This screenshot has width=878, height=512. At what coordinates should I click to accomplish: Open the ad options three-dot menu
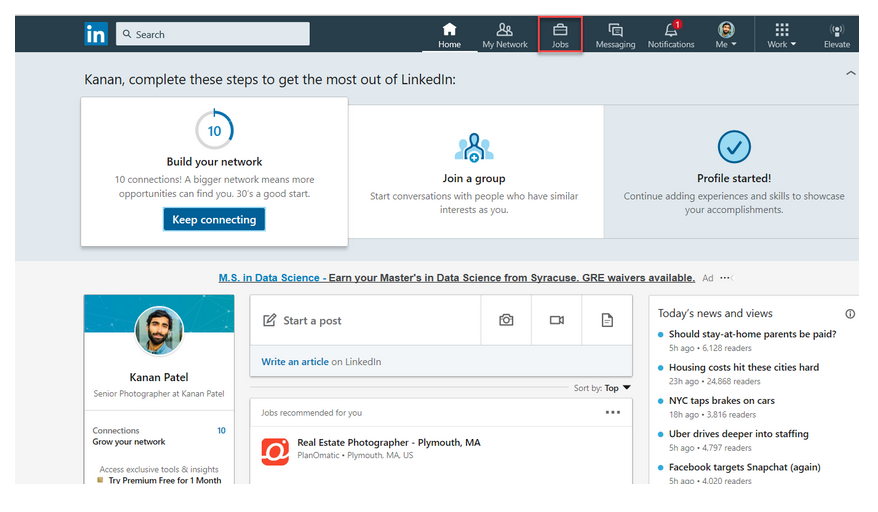pyautogui.click(x=725, y=278)
